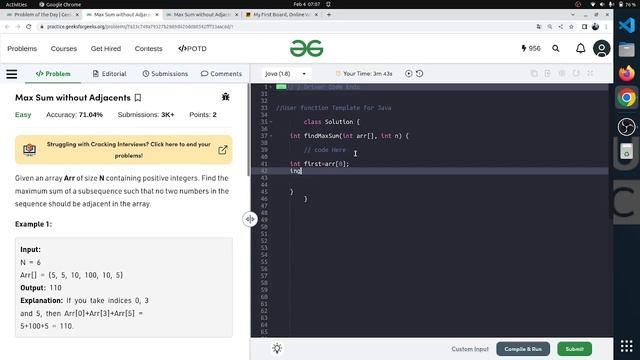This screenshot has height=360, width=640.
Task: Open a new Chrome tab
Action: pyautogui.click(x=329, y=14)
